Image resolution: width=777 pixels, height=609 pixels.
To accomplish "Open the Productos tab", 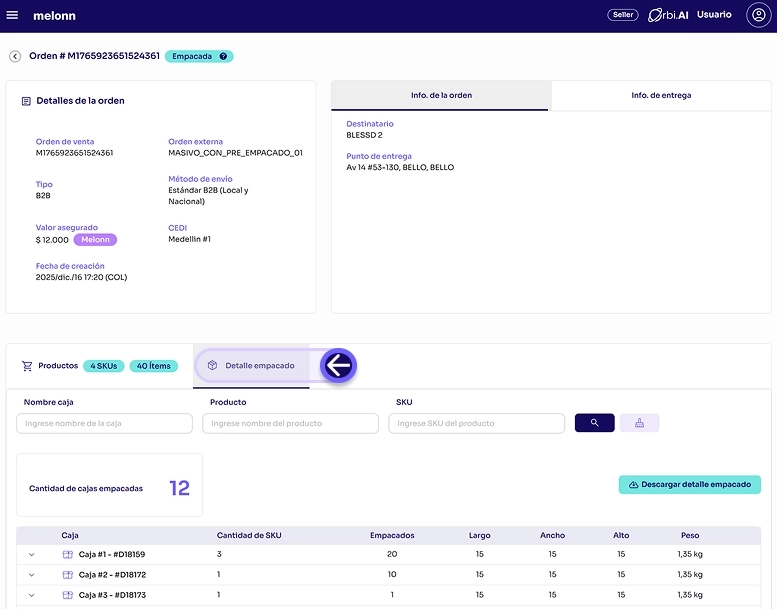I will (58, 366).
